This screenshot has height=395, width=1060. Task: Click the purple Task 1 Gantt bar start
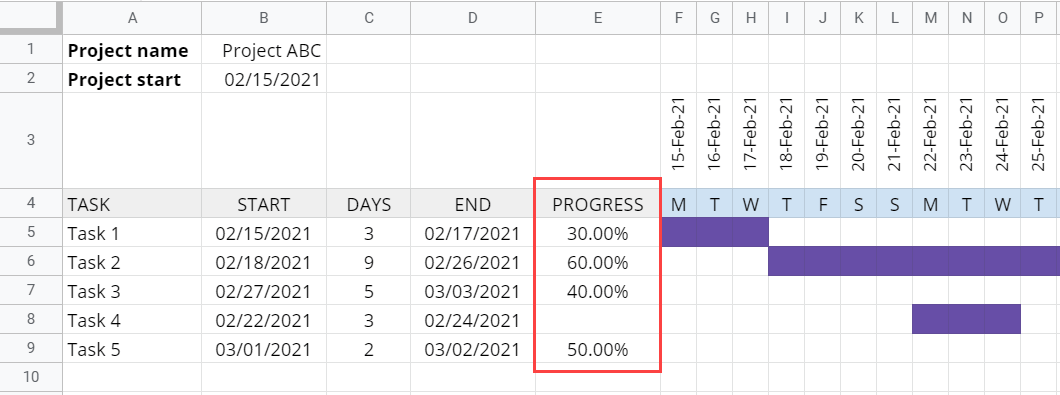pyautogui.click(x=679, y=233)
